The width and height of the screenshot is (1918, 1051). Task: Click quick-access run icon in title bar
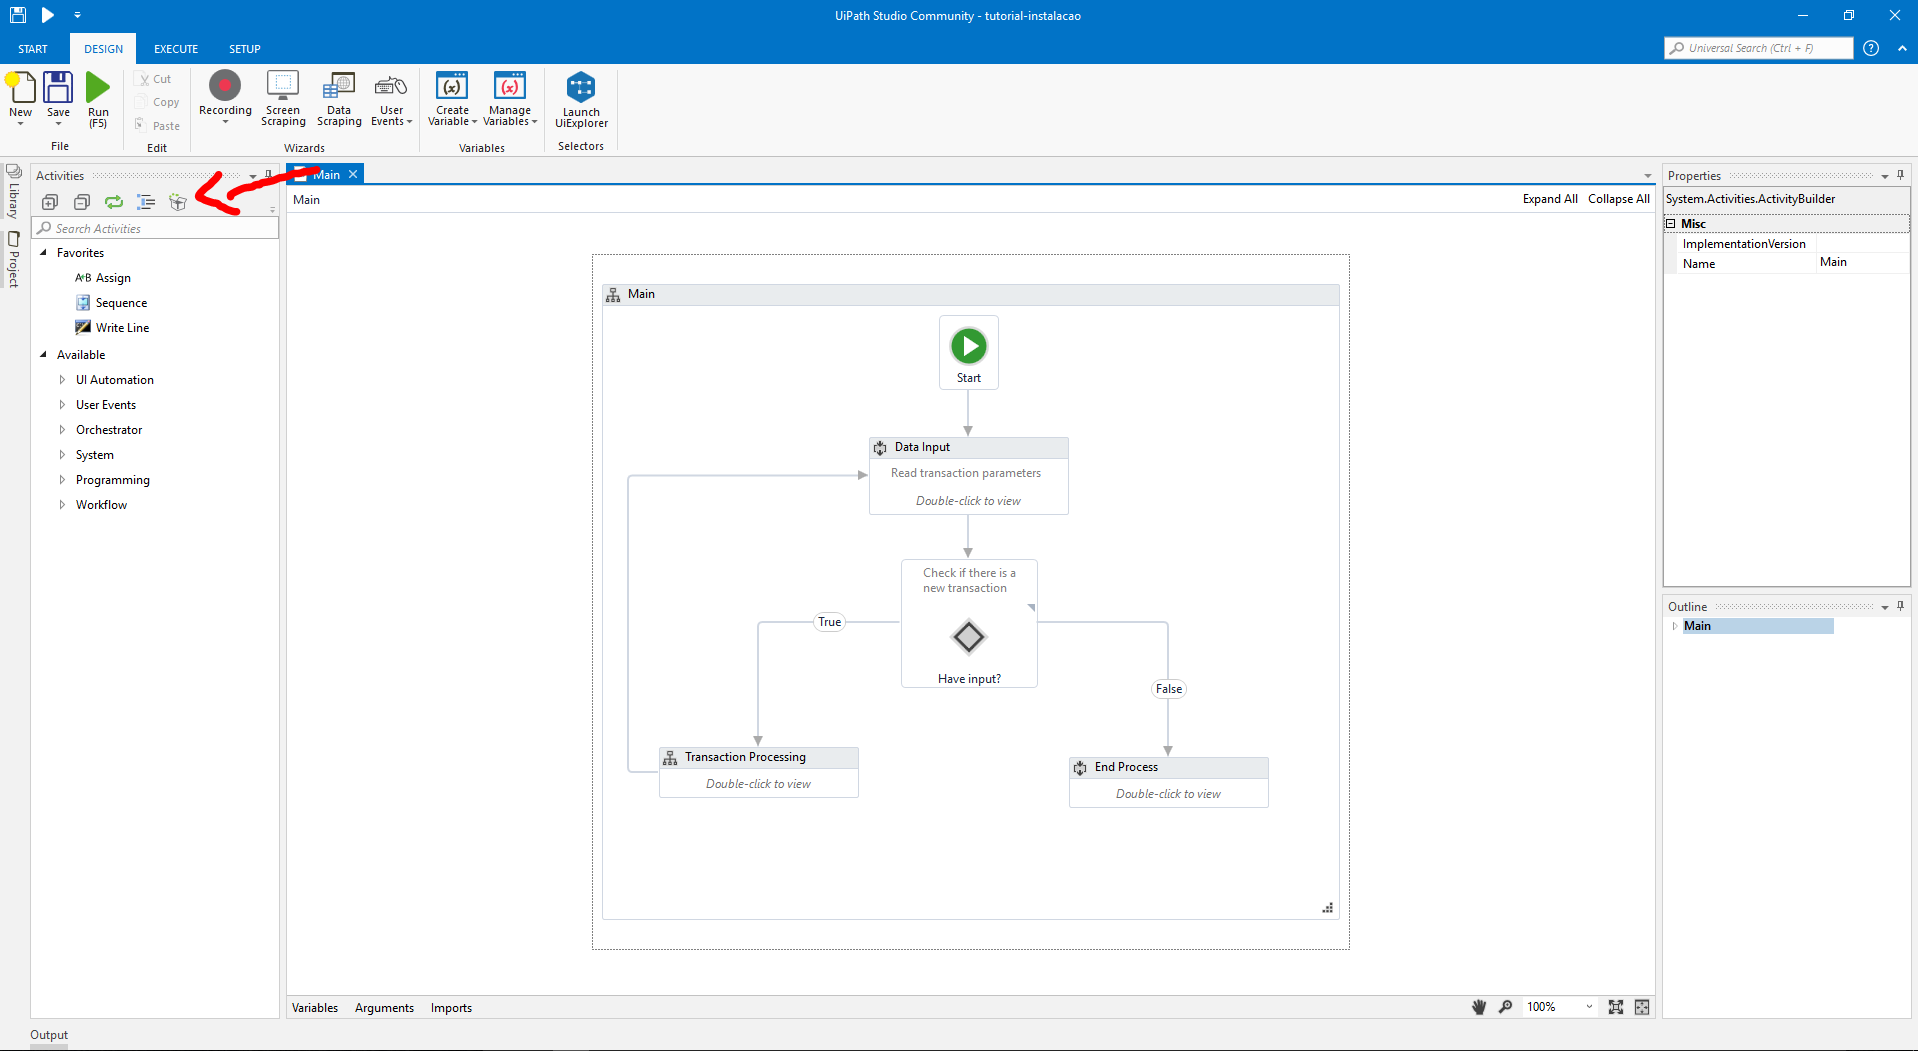point(47,15)
